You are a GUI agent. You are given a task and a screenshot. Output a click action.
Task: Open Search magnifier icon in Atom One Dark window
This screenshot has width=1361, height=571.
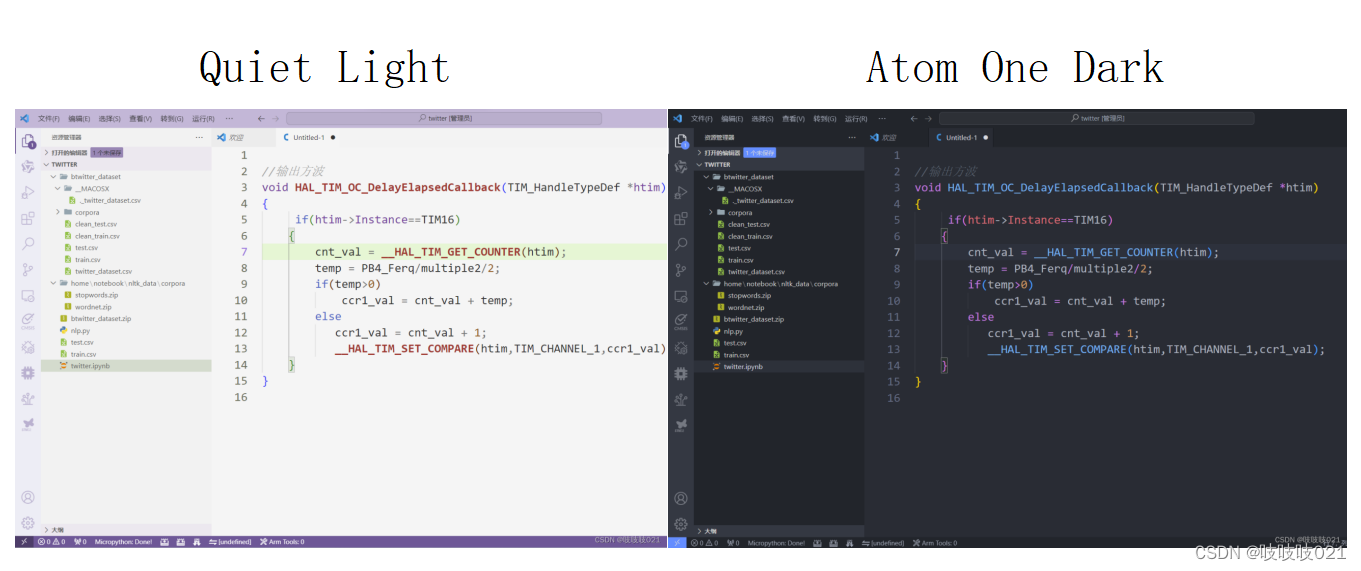[x=681, y=245]
